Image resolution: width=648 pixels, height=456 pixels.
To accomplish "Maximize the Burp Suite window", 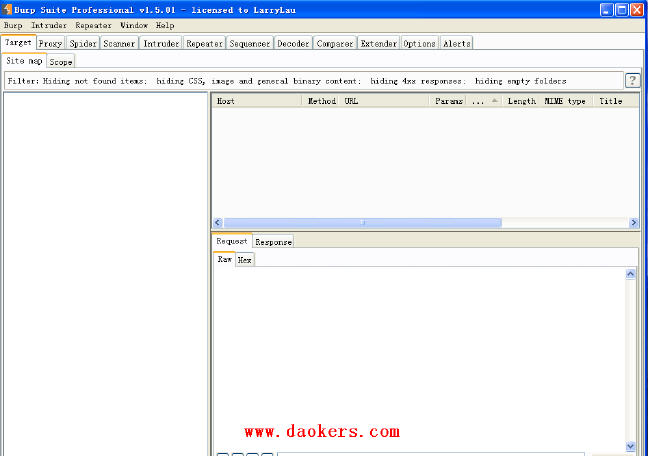I will pos(622,10).
